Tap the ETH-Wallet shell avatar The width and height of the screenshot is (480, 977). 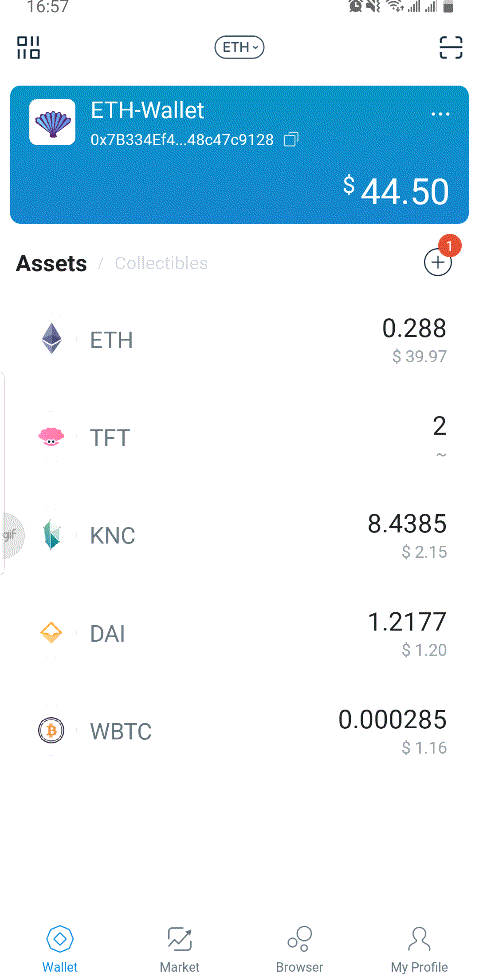tap(52, 122)
